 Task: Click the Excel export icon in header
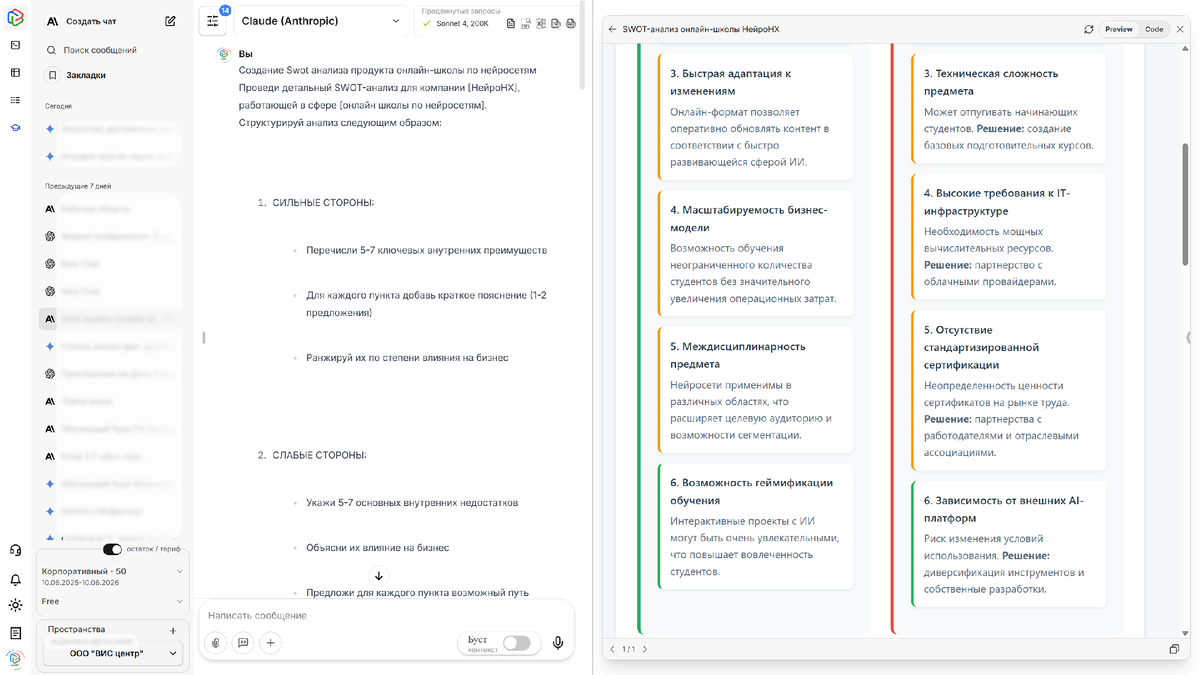[541, 24]
